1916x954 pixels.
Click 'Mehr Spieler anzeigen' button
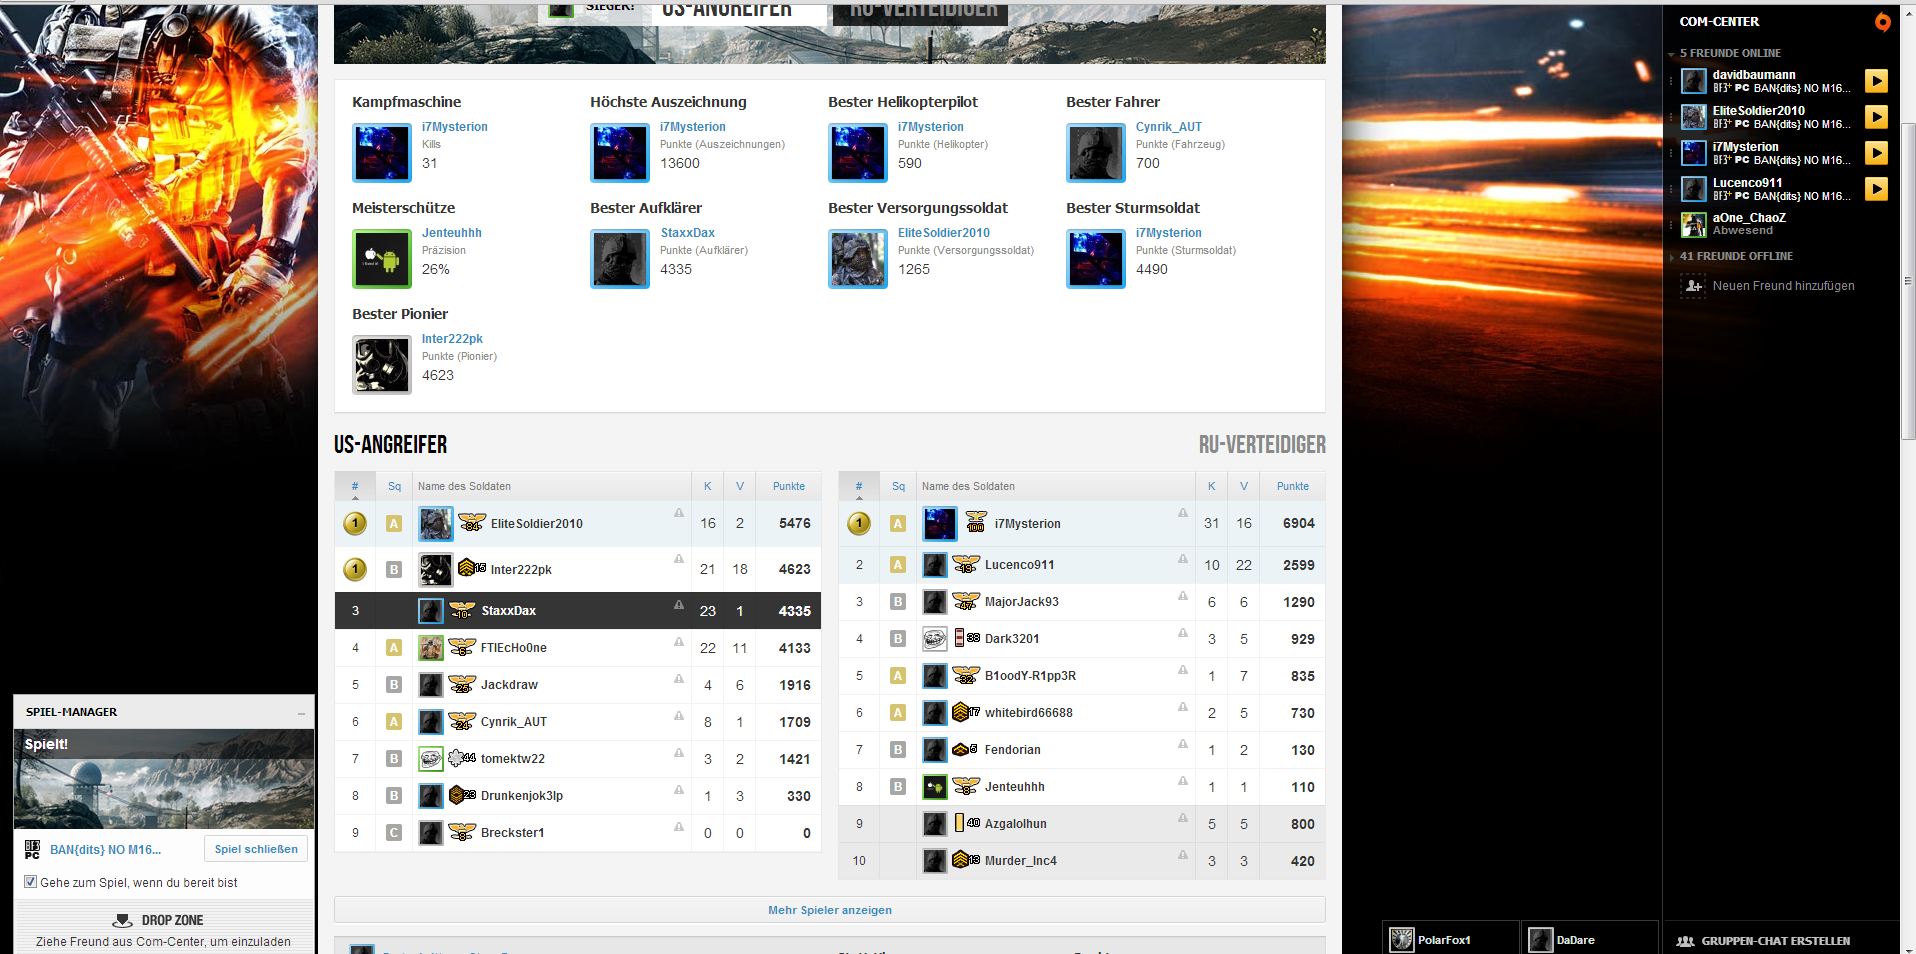[x=830, y=910]
